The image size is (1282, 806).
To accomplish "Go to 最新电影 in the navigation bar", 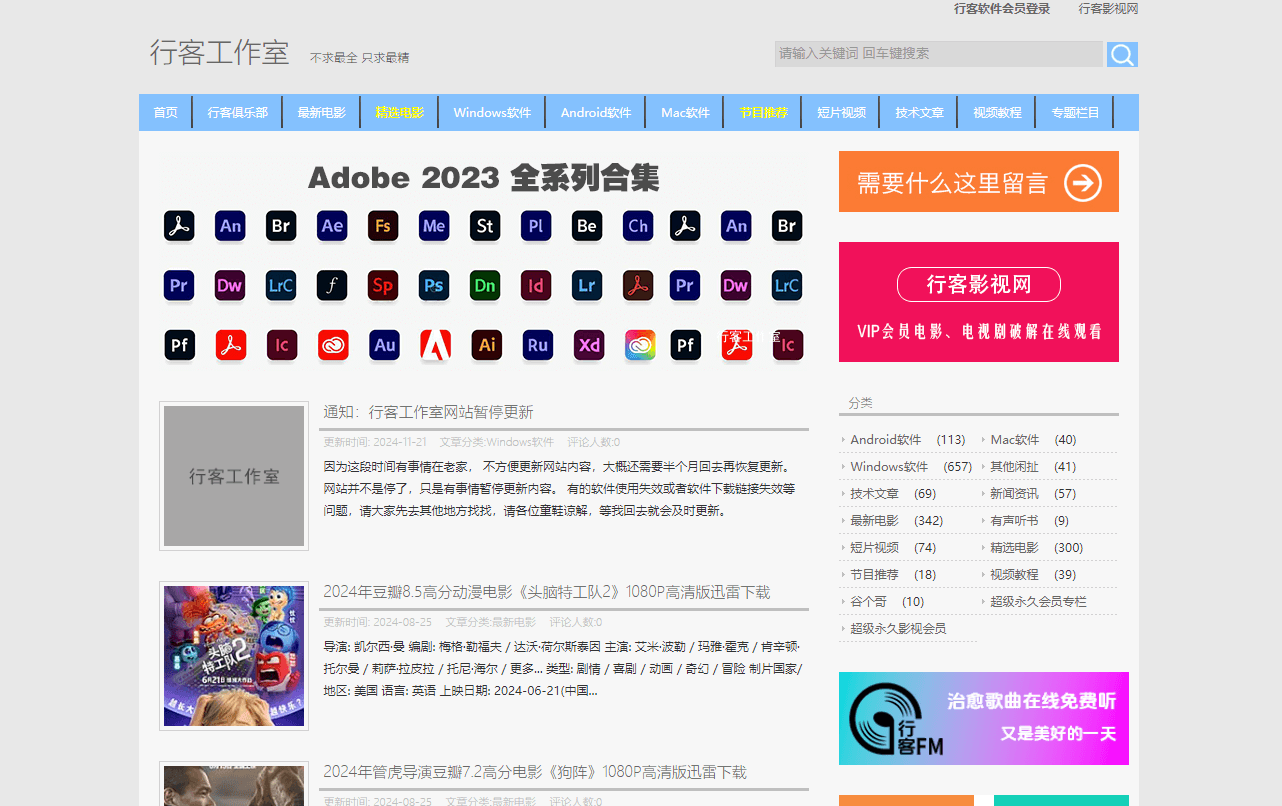I will pos(321,112).
